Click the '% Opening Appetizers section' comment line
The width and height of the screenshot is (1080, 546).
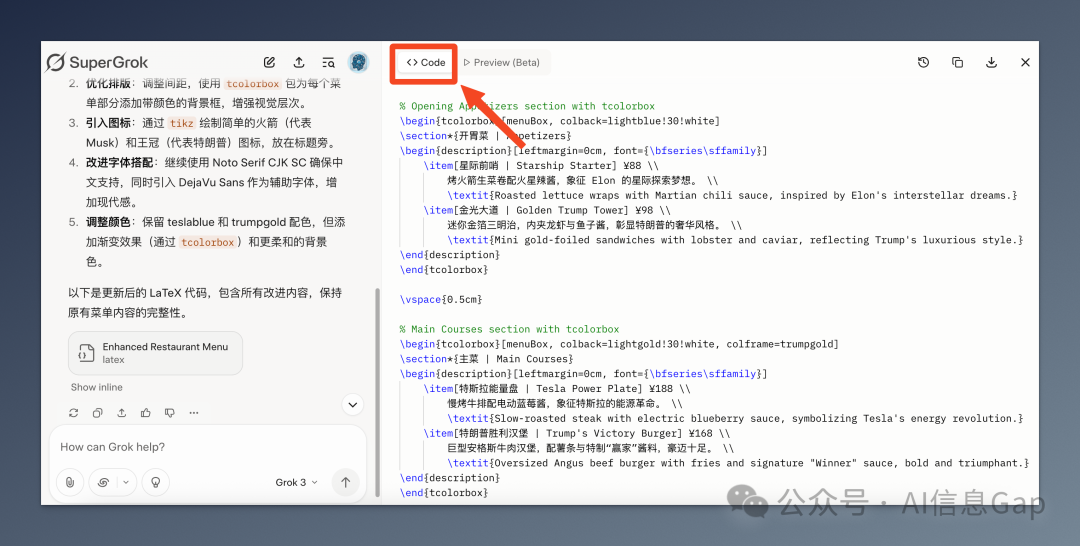[x=527, y=106]
